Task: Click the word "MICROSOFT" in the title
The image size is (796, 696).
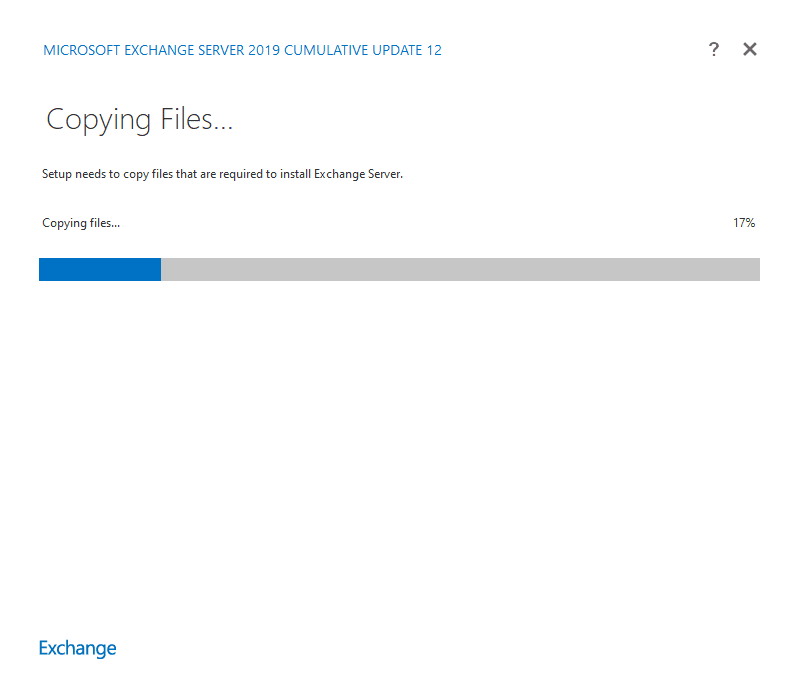Action: (x=80, y=50)
